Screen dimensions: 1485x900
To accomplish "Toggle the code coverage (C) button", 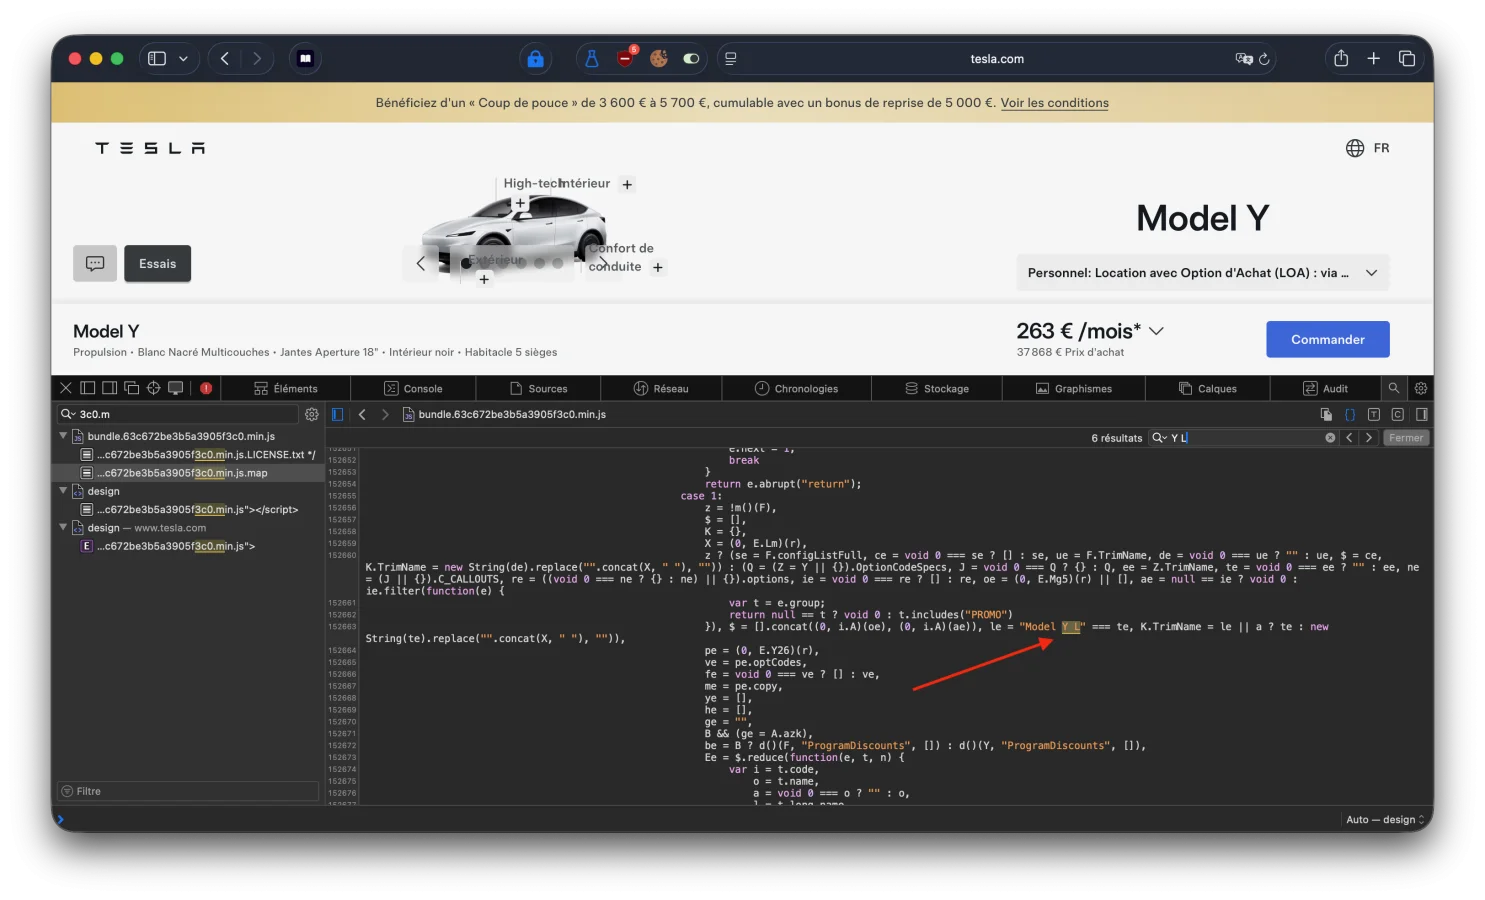I will click(x=1398, y=414).
